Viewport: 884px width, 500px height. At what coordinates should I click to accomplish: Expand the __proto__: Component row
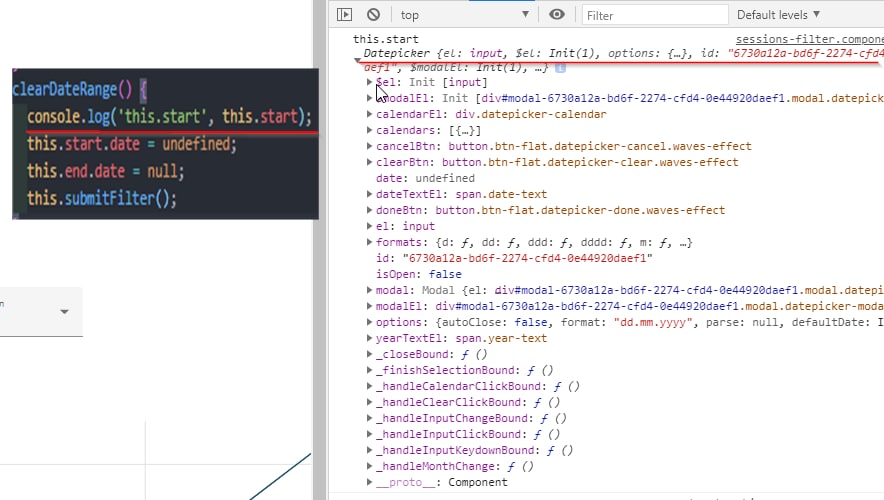pos(369,483)
